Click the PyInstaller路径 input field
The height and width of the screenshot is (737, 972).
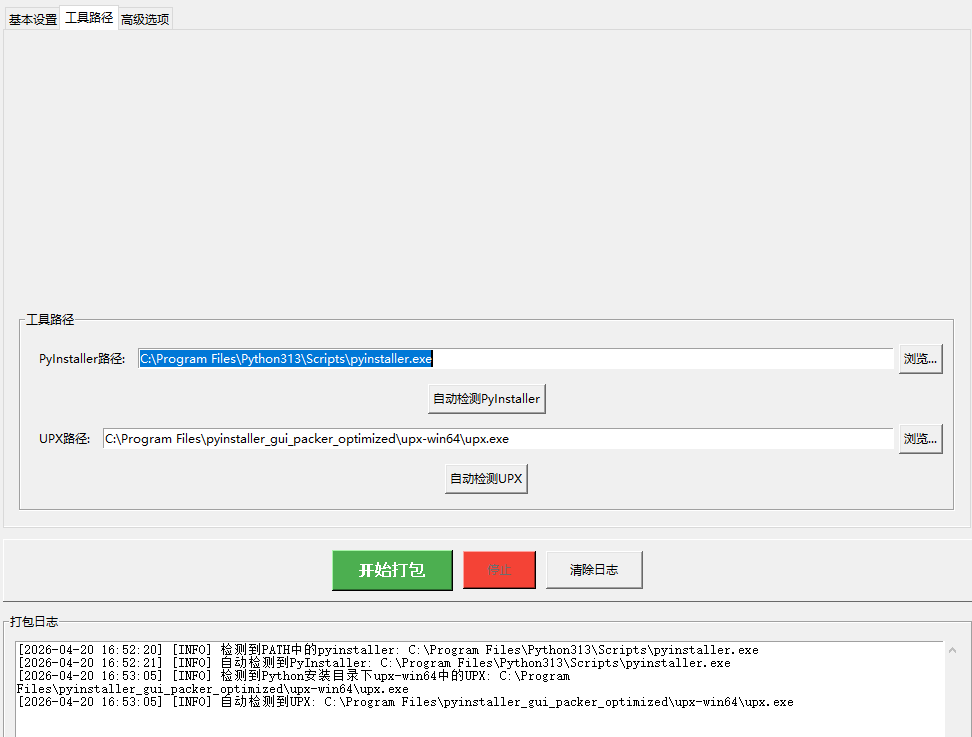(515, 359)
